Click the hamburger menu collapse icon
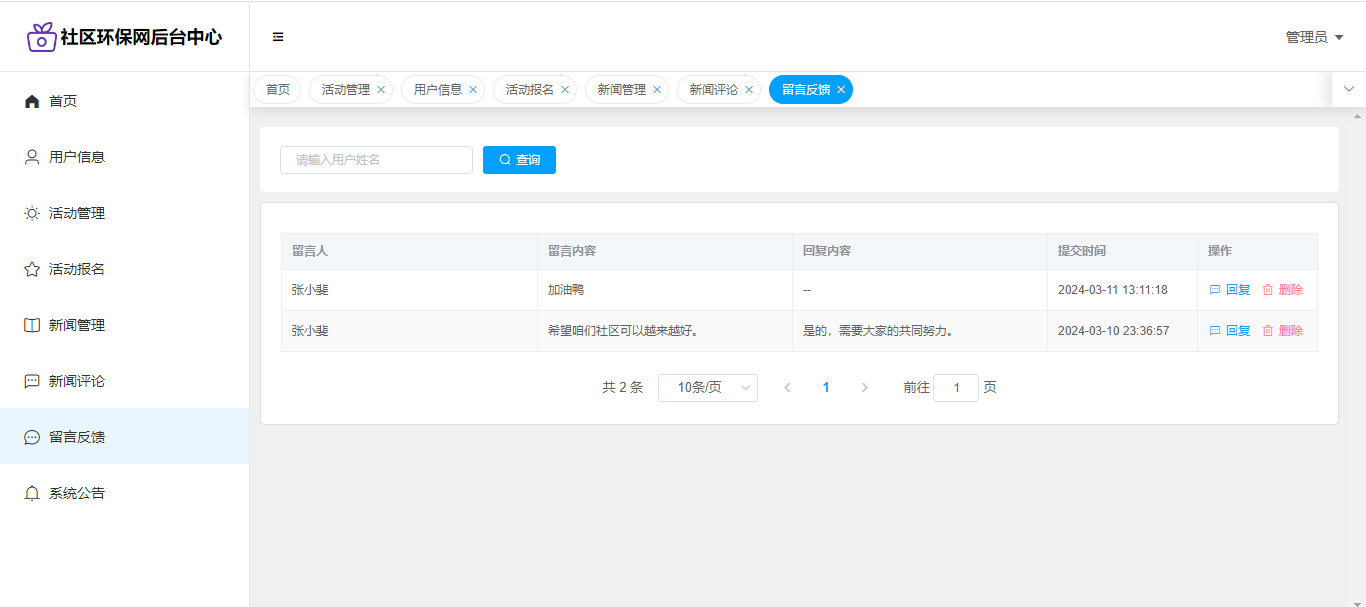 coord(278,37)
